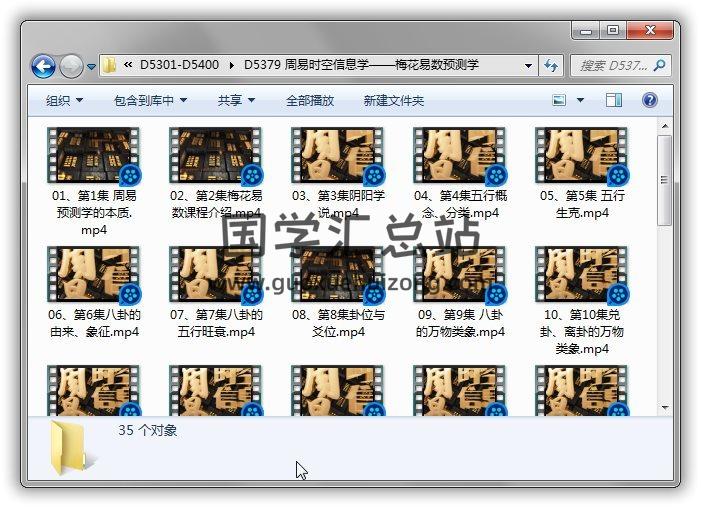Open the 共享 menu
The width and height of the screenshot is (701, 508).
coord(236,100)
